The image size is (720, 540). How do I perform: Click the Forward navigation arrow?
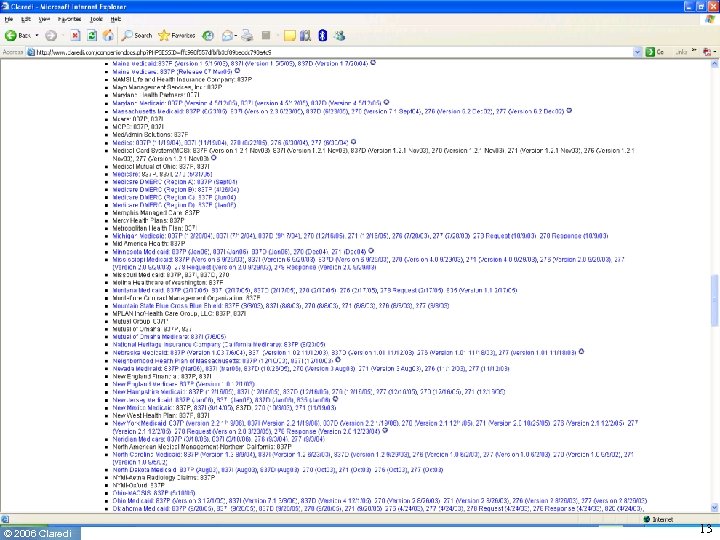tap(51, 35)
